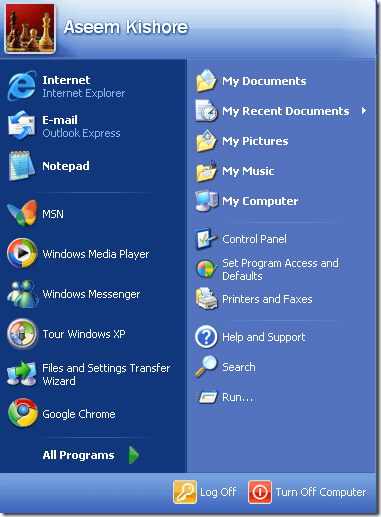The width and height of the screenshot is (381, 517).
Task: Launch Google Chrome from its icon
Action: (23, 413)
